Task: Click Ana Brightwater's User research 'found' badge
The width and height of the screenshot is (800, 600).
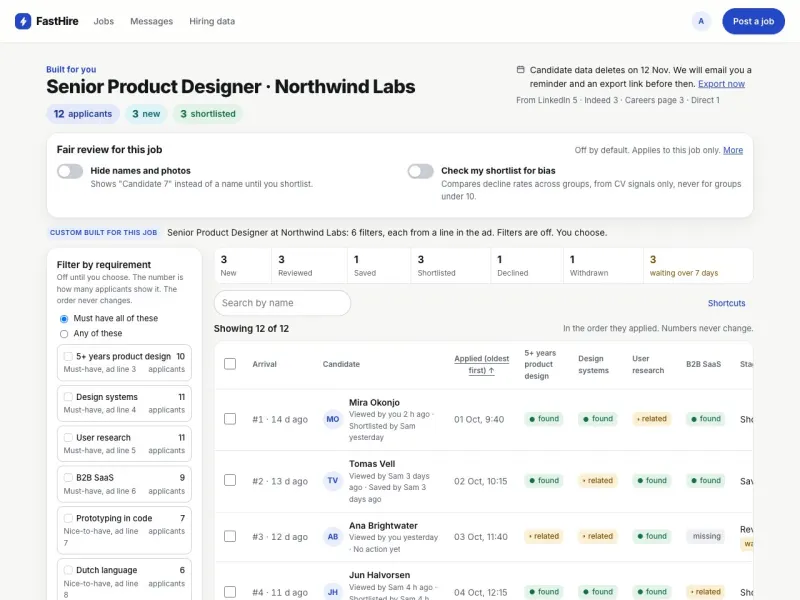Action: tap(651, 536)
